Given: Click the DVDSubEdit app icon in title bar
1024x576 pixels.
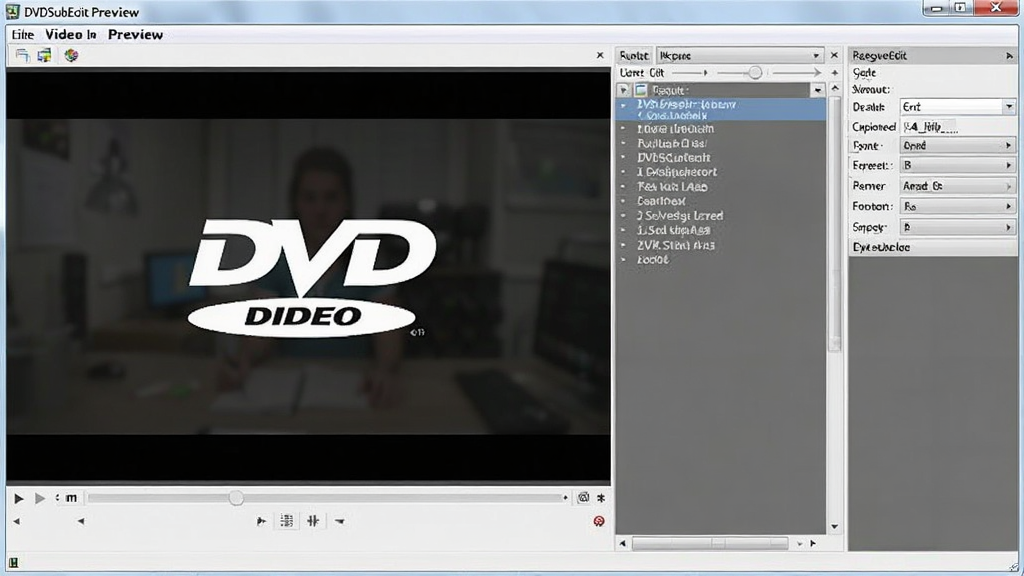Looking at the screenshot, I should coord(12,11).
